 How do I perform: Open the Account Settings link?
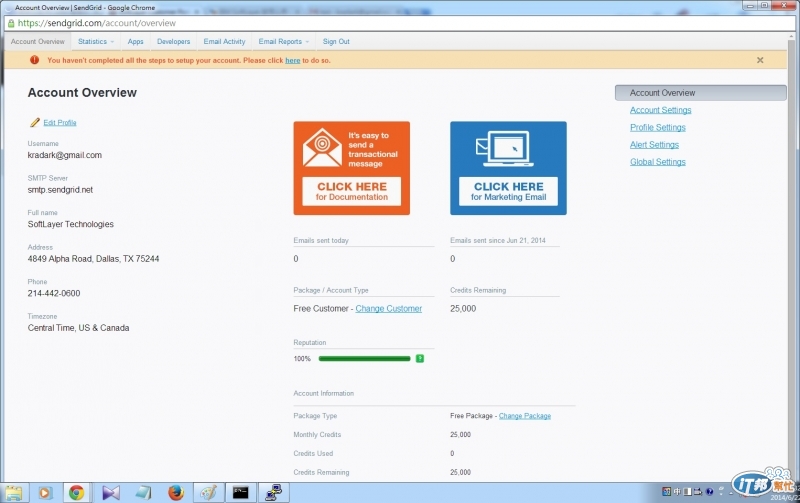click(x=661, y=110)
